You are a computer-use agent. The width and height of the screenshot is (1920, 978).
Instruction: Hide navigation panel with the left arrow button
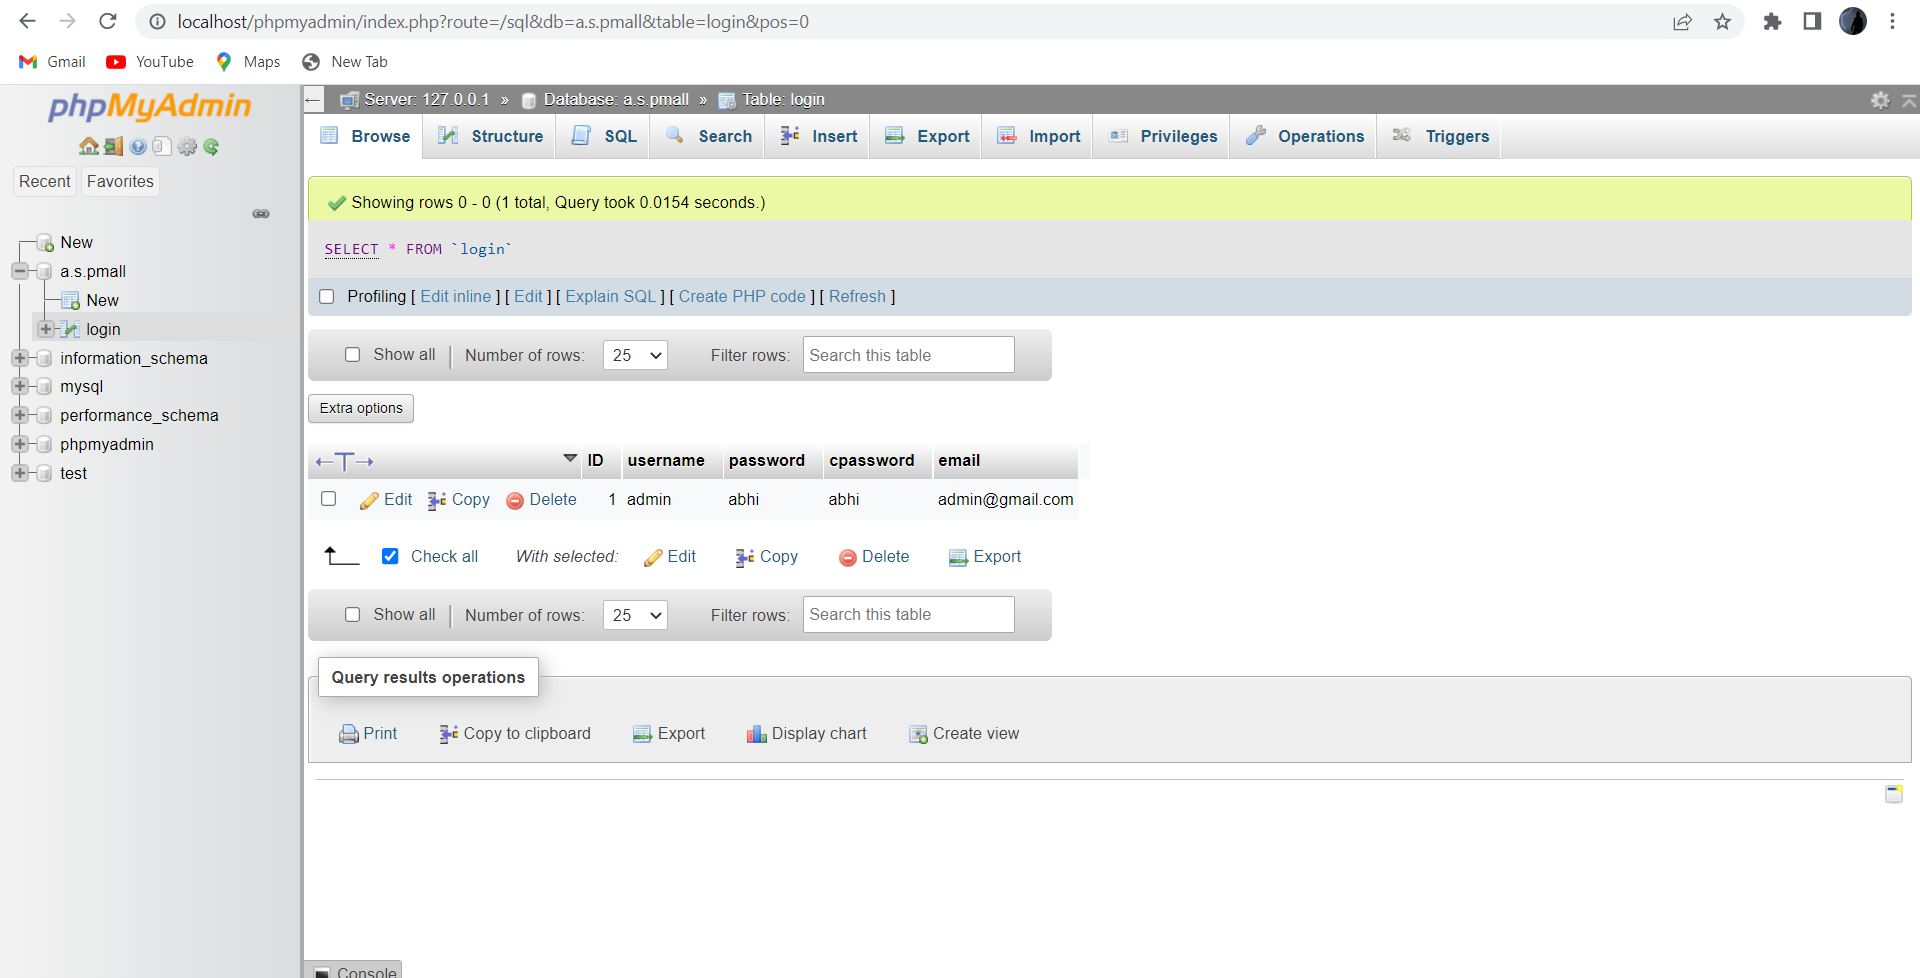click(x=313, y=99)
